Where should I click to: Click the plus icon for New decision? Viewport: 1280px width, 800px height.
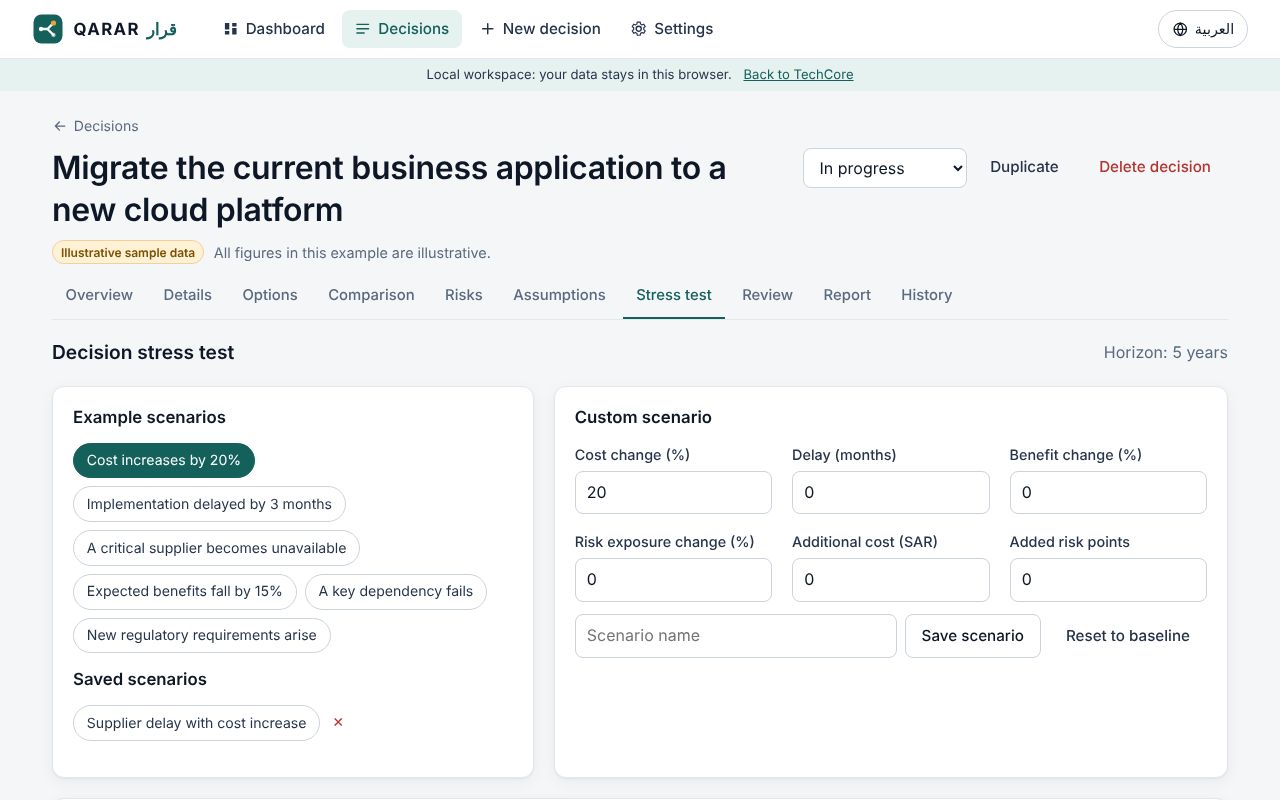tap(488, 29)
